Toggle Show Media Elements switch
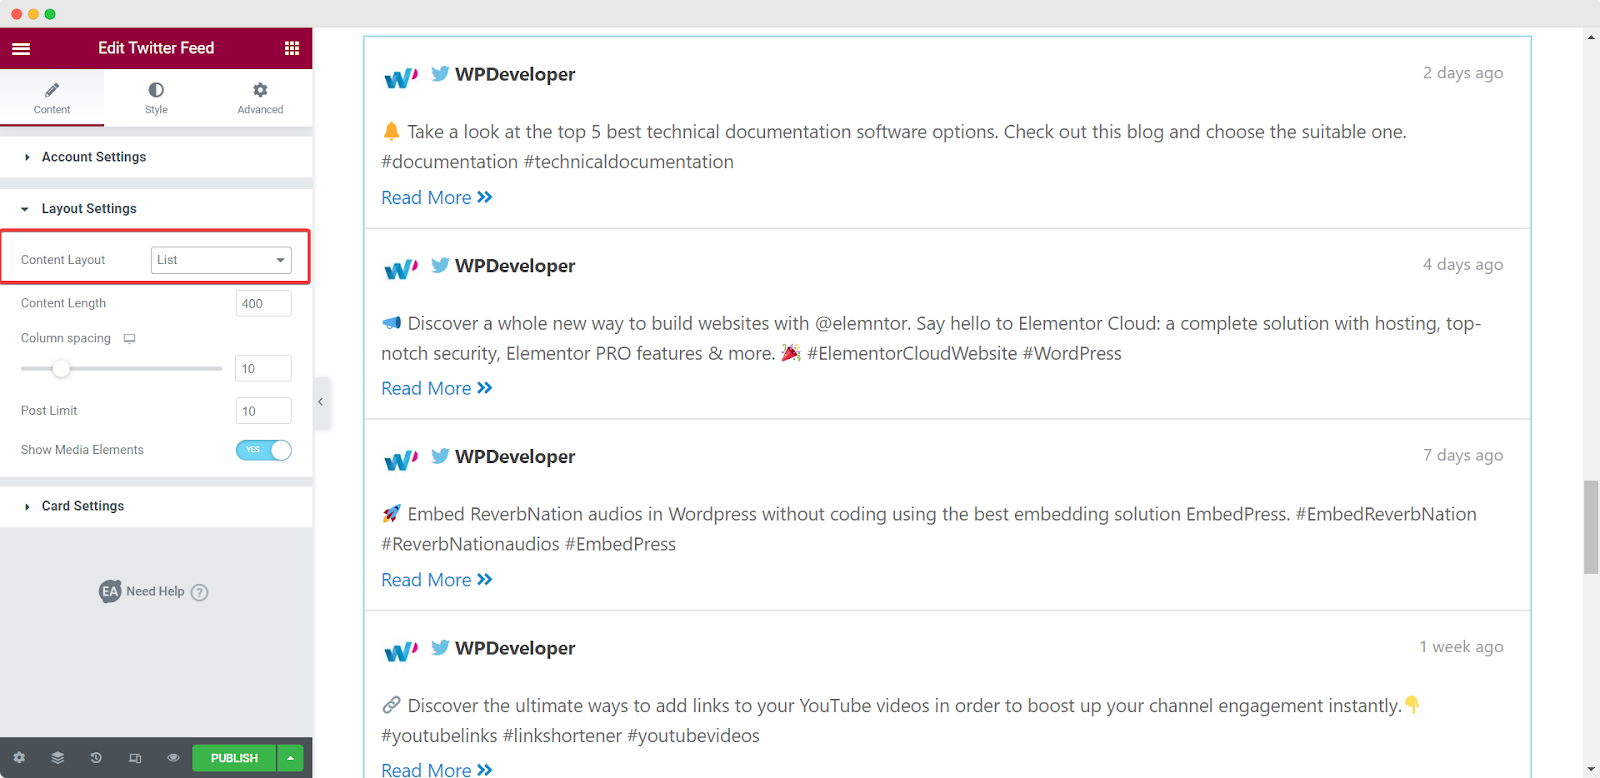The width and height of the screenshot is (1600, 778). [x=264, y=450]
